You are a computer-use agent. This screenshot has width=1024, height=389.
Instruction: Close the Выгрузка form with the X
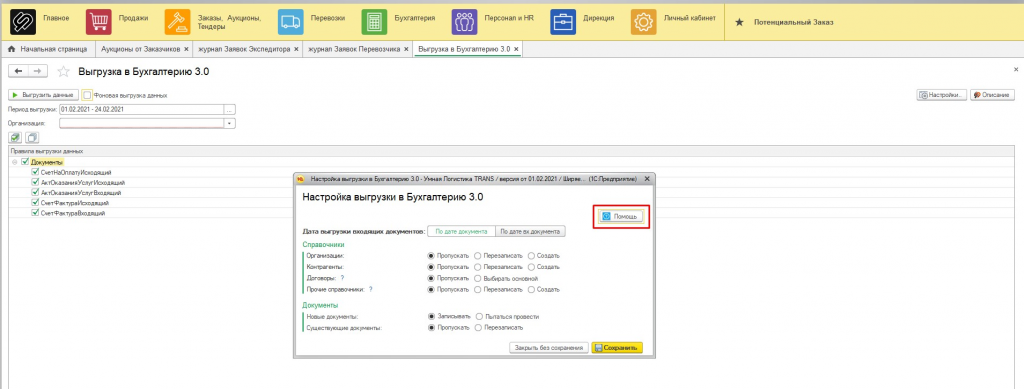[x=1016, y=69]
